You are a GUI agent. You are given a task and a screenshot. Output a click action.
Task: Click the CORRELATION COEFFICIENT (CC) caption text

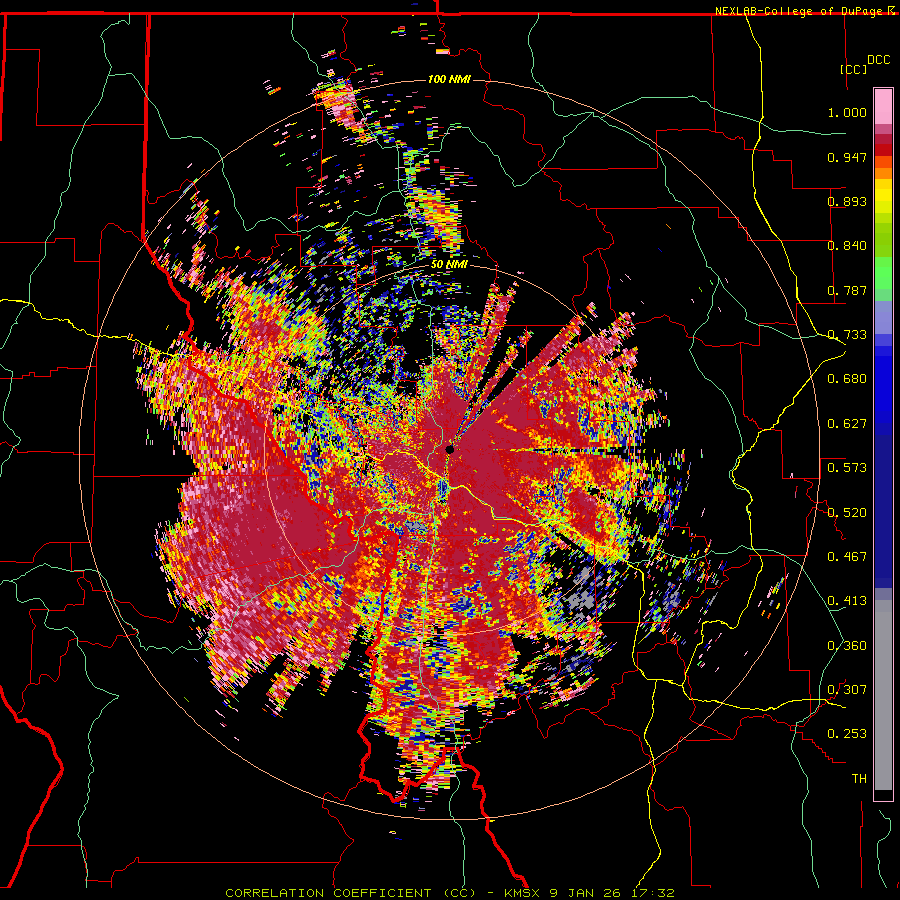pos(350,893)
